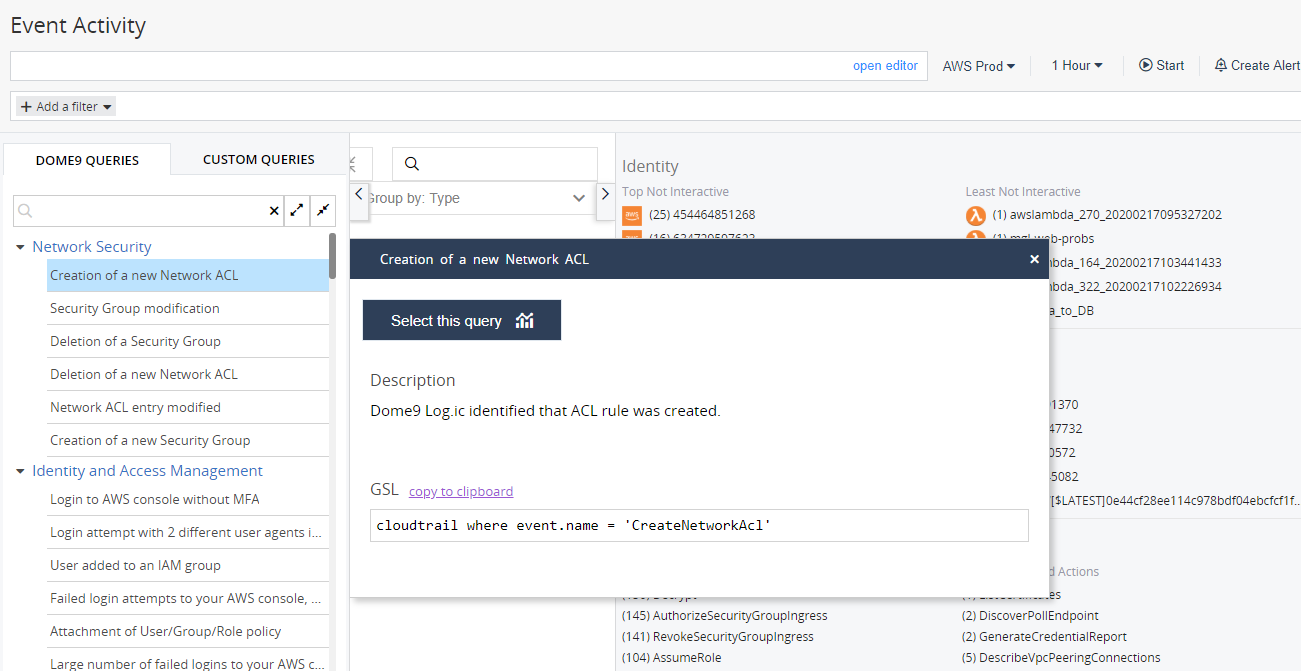Collapse Identity and Access Management category
Image resolution: width=1301 pixels, height=671 pixels.
pos(20,471)
